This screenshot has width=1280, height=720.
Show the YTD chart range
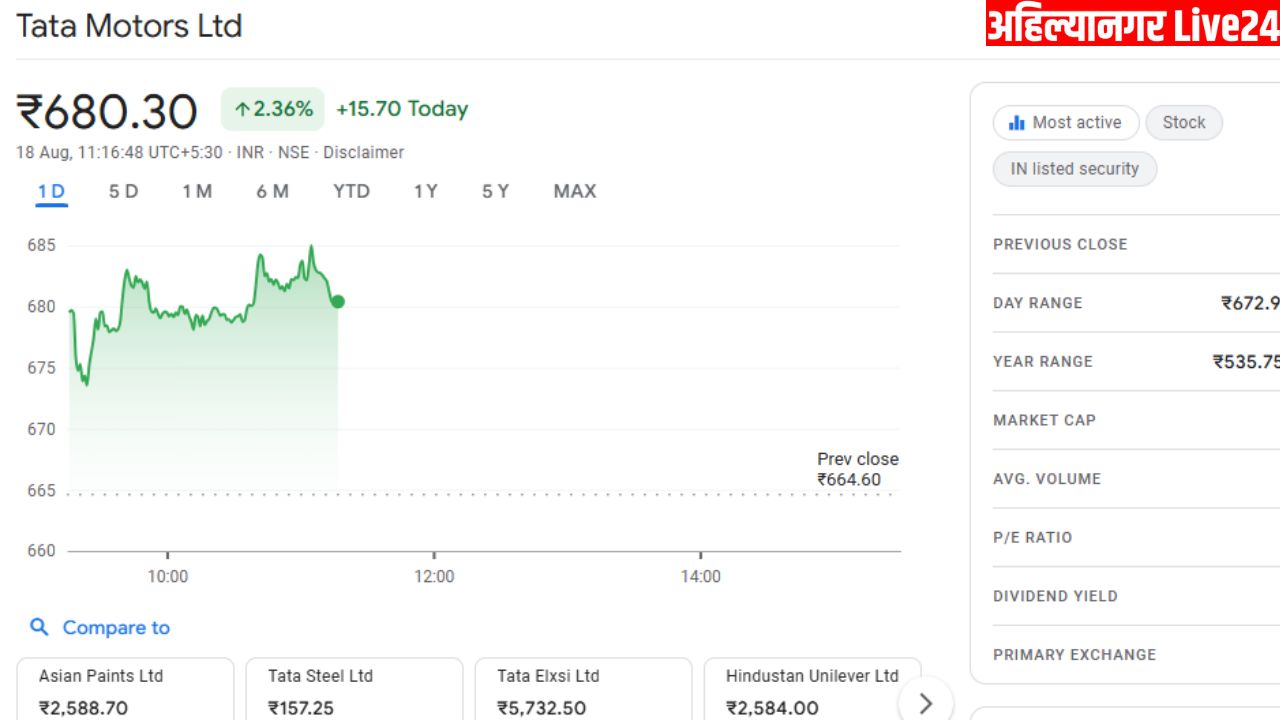(351, 191)
